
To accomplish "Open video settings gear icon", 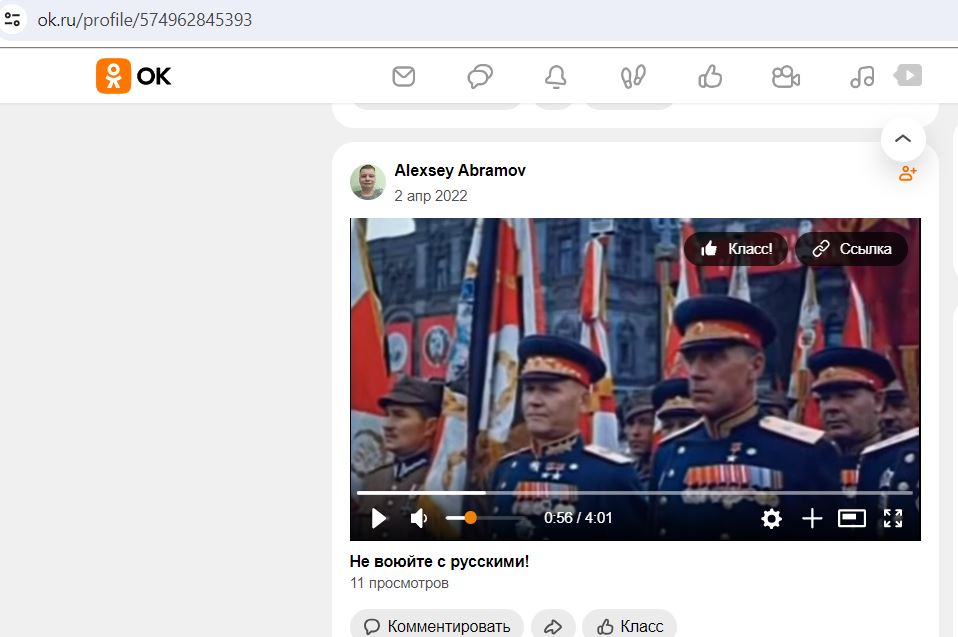I will [772, 519].
